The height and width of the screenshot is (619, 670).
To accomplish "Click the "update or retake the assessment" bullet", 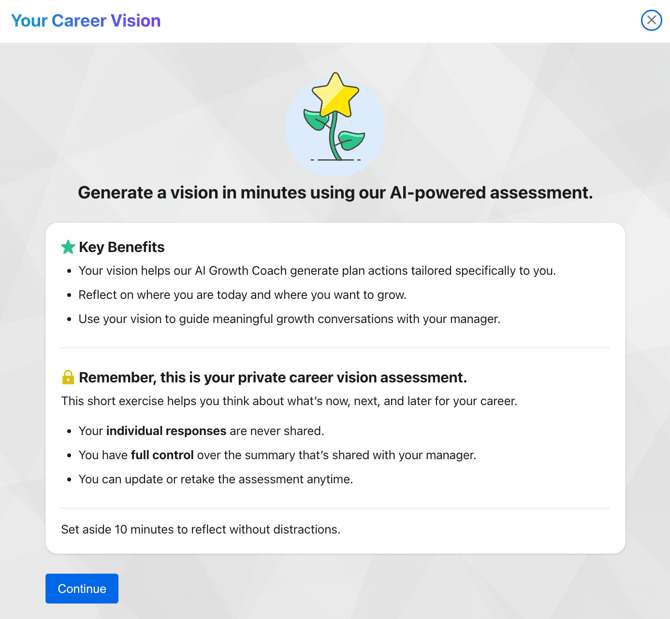I will (x=215, y=479).
